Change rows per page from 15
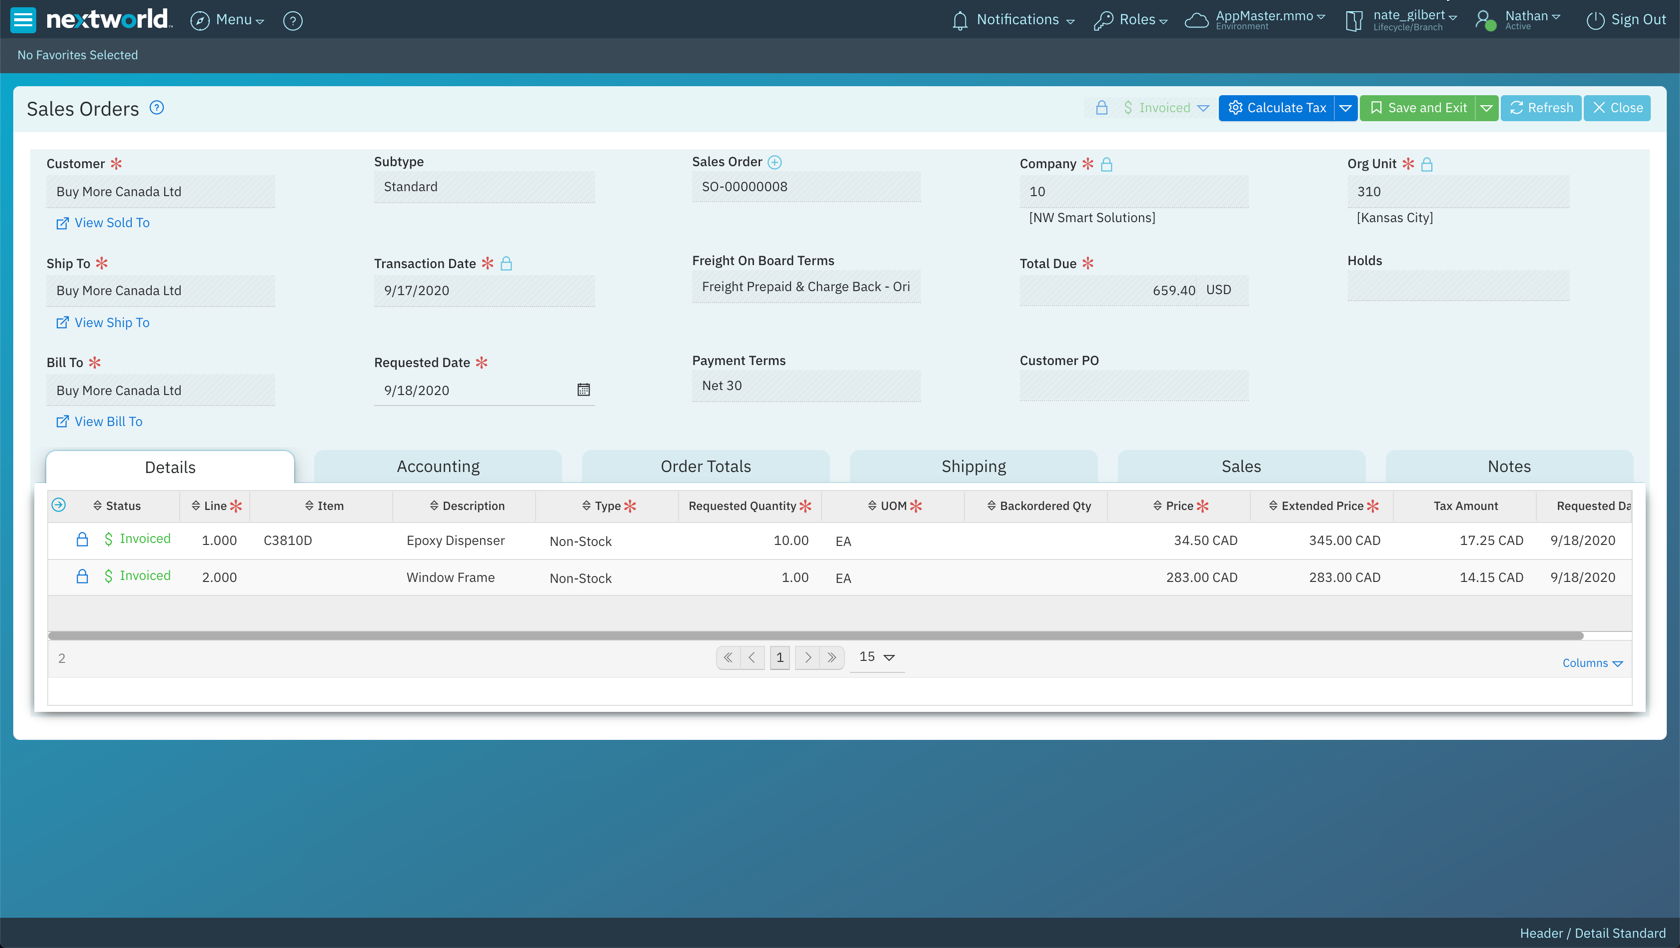This screenshot has height=948, width=1680. coord(877,657)
